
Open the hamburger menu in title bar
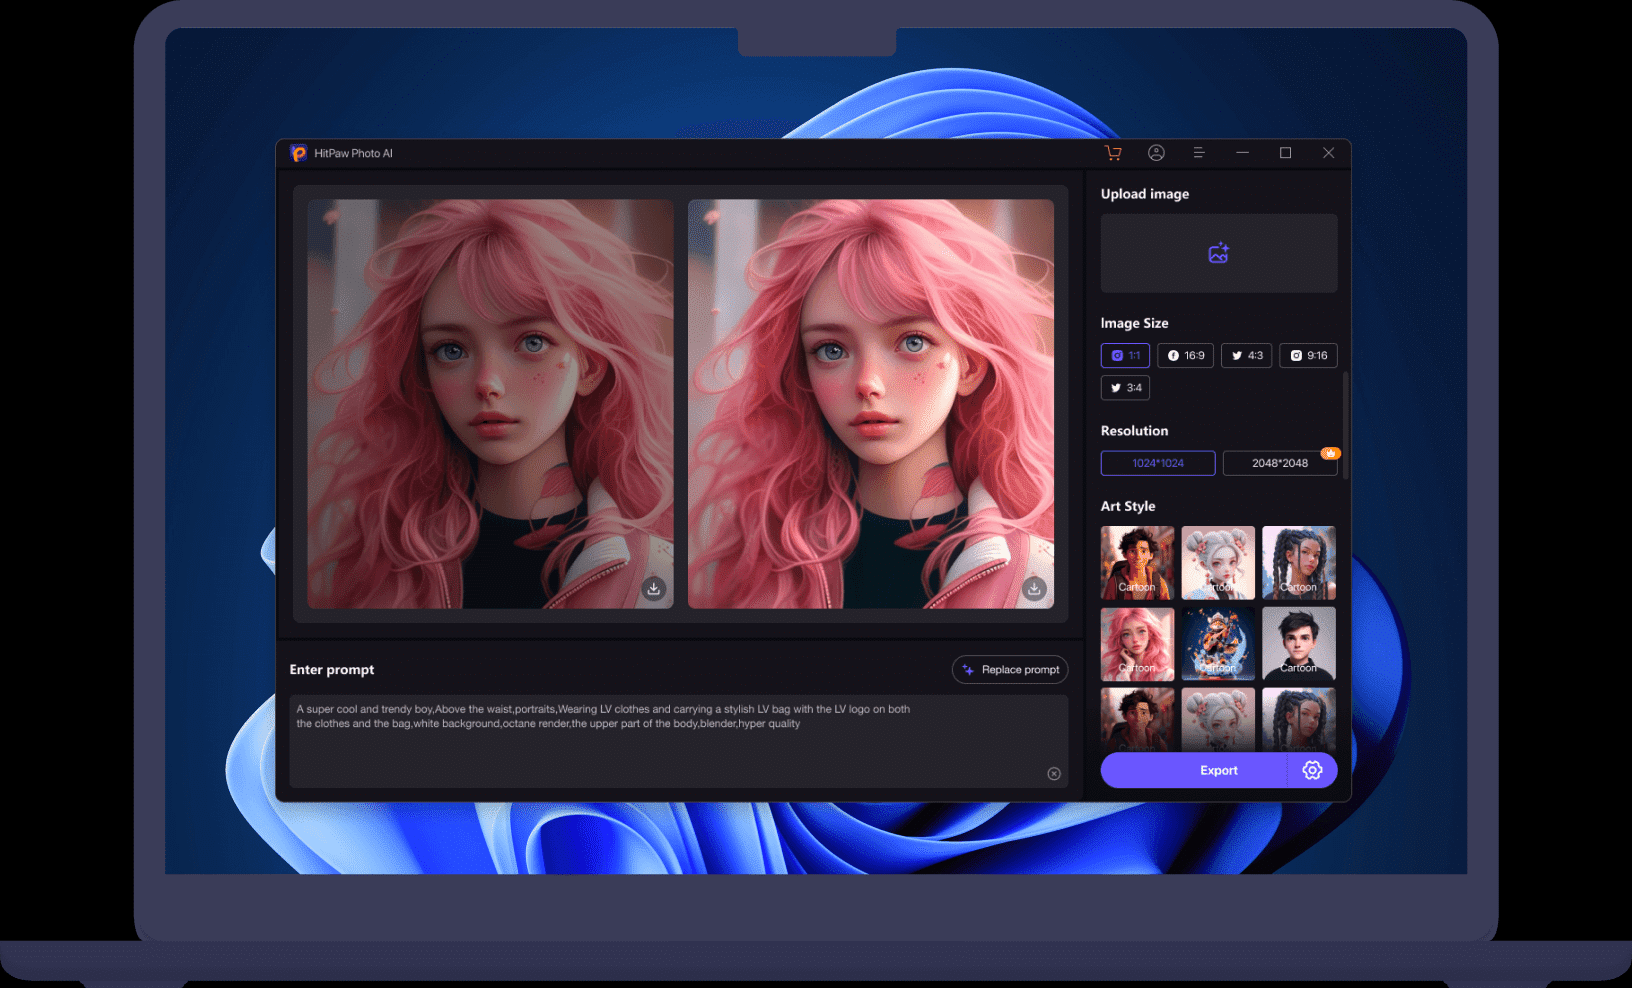[x=1198, y=153]
